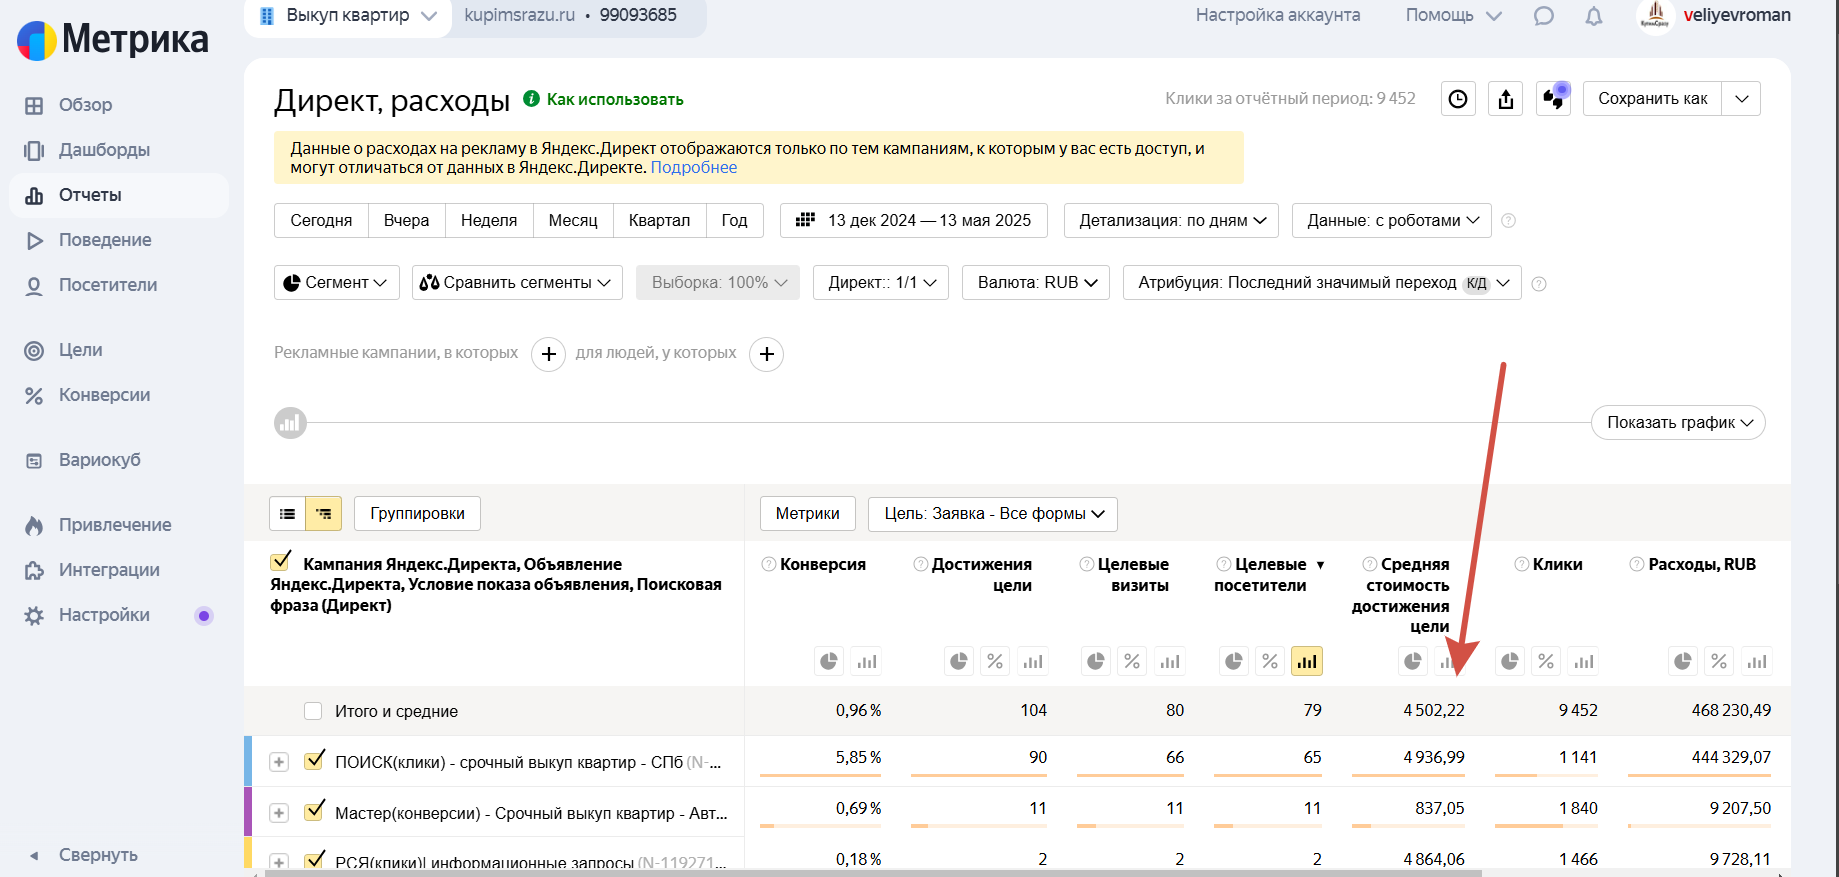Select the Неделя period tab
This screenshot has width=1839, height=877.
coord(489,220)
